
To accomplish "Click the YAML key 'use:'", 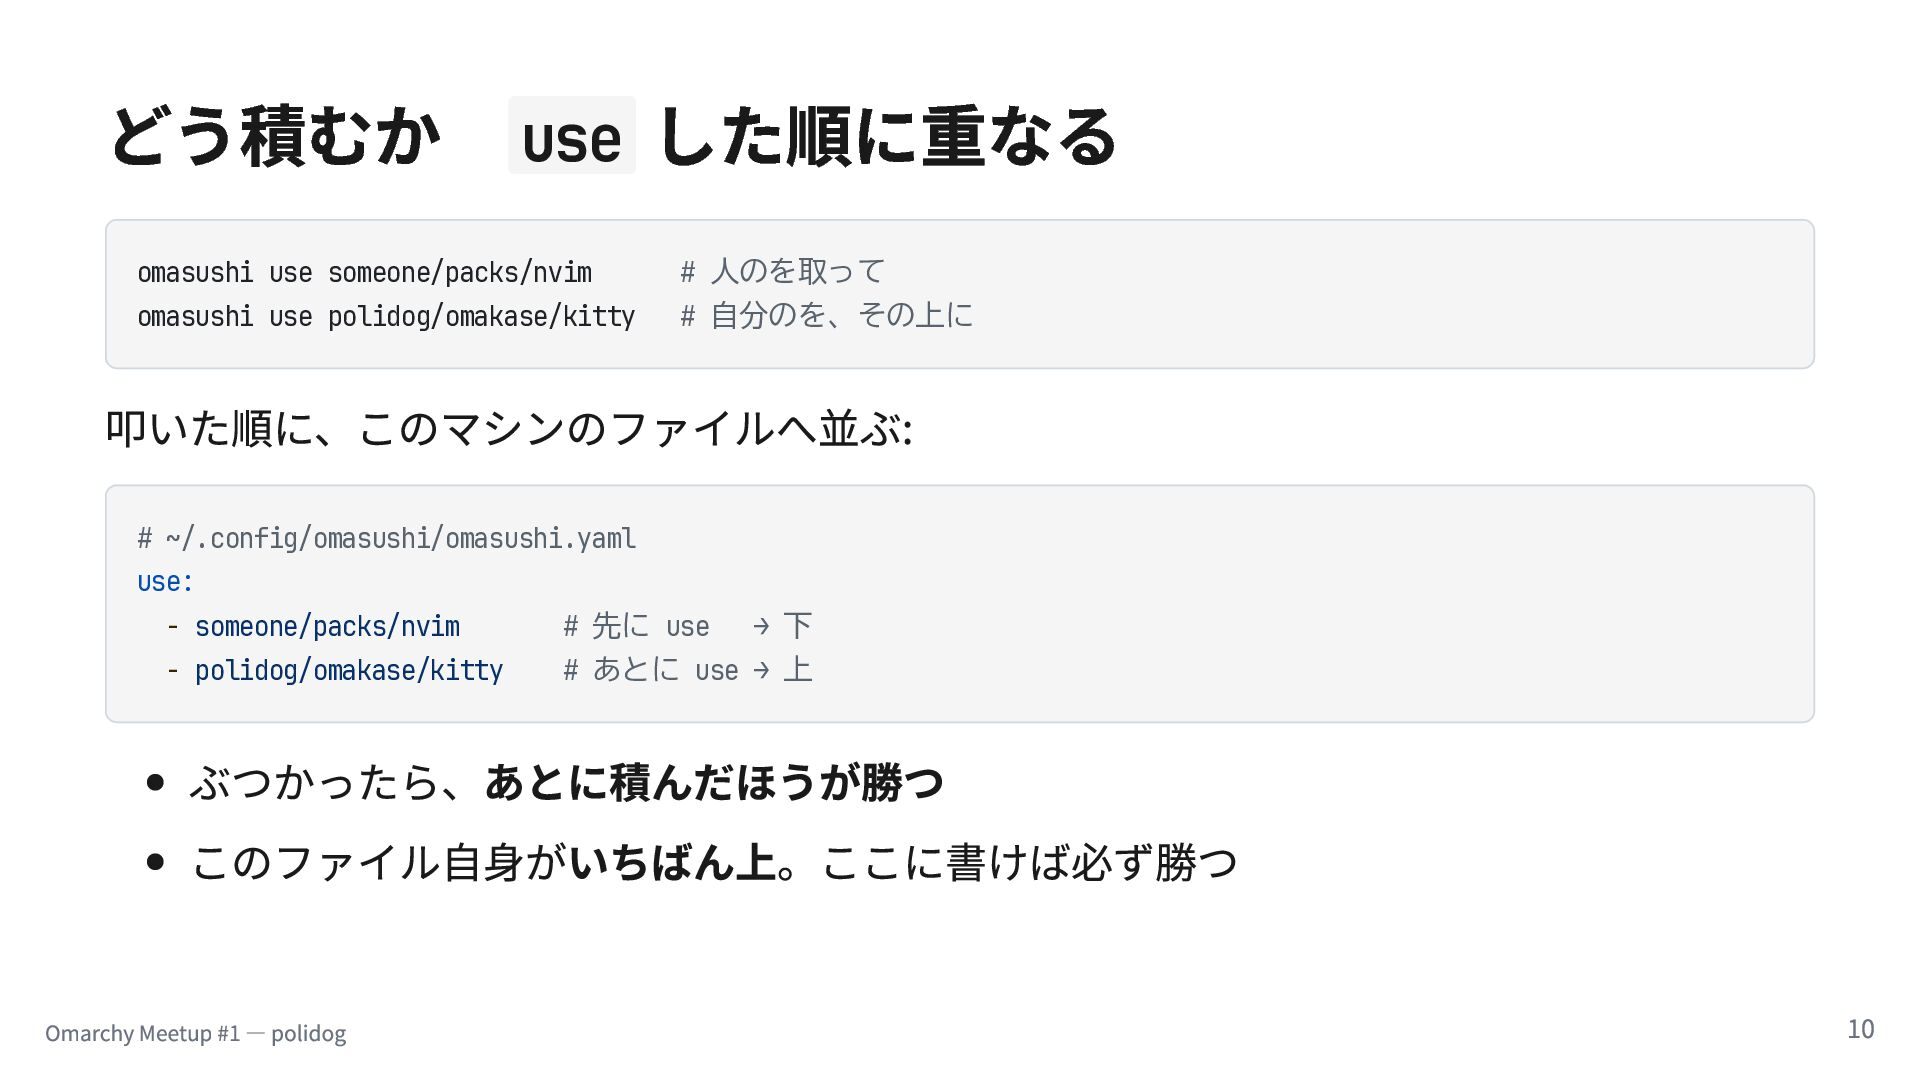I will pyautogui.click(x=165, y=582).
